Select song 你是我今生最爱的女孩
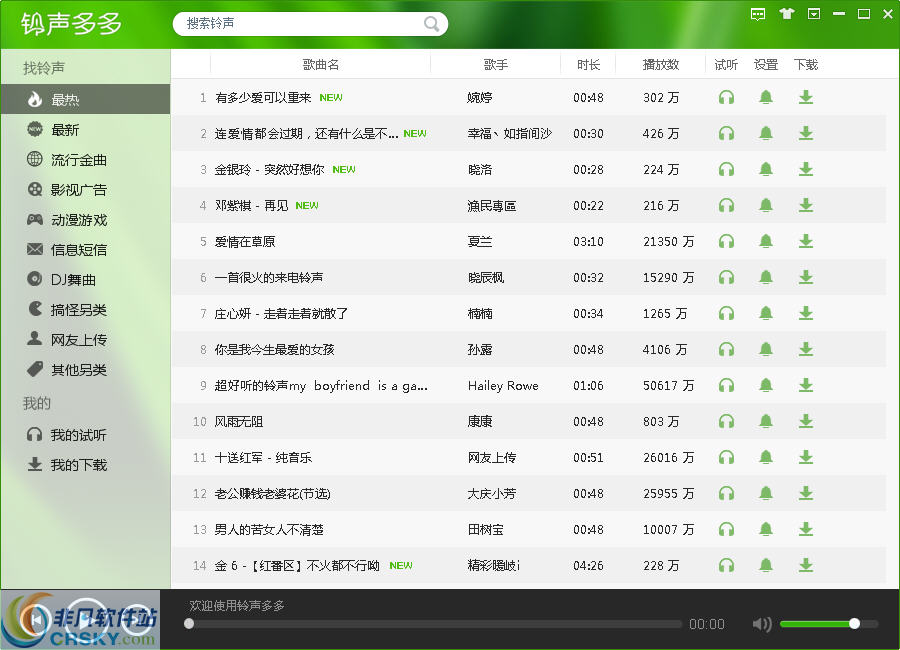The width and height of the screenshot is (900, 650). (274, 350)
